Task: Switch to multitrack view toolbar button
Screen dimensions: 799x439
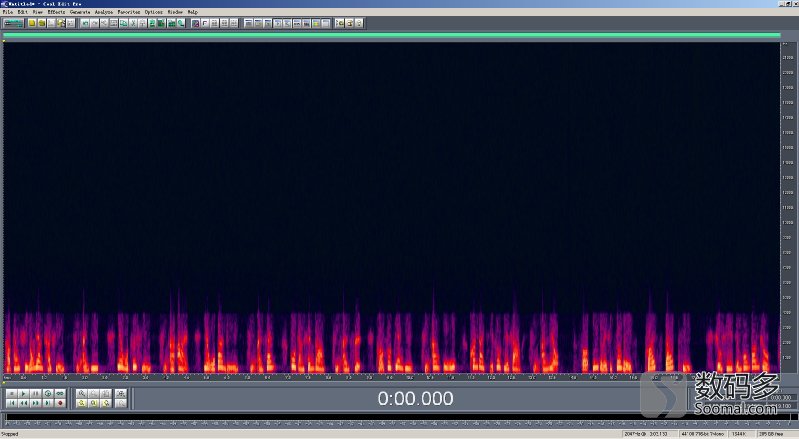Action: click(13, 23)
